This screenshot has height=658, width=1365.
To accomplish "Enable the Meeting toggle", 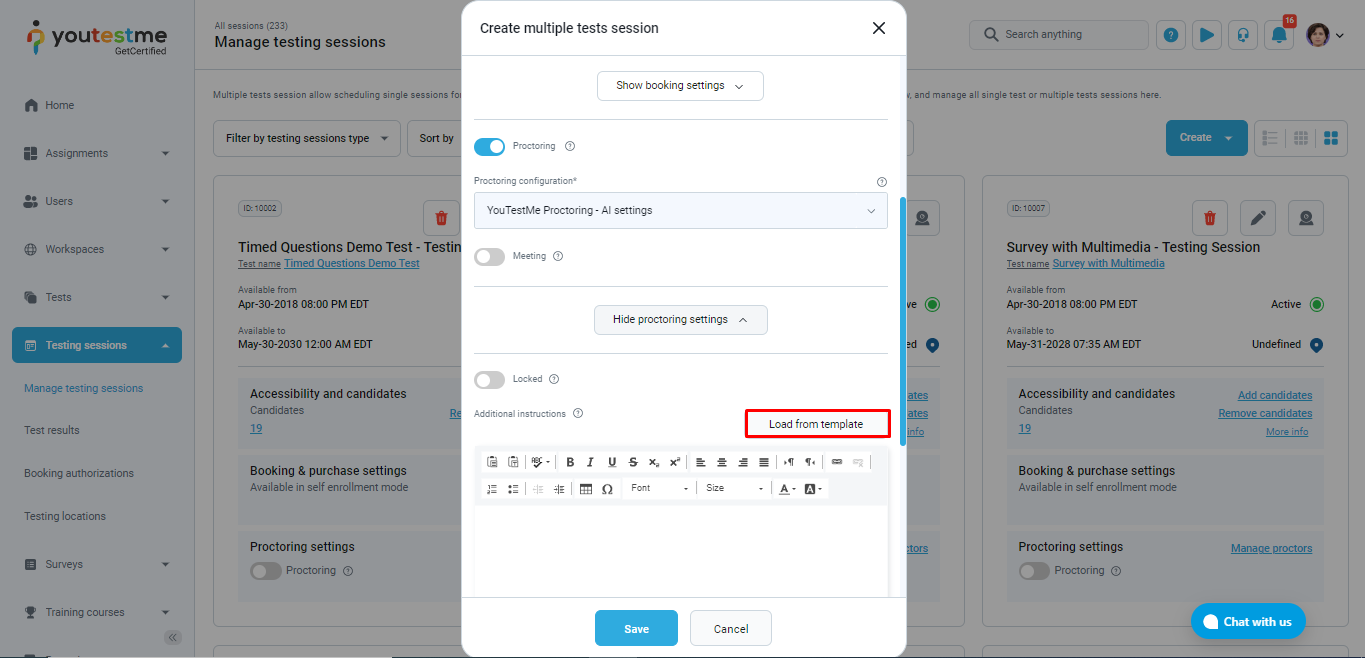I will 490,257.
